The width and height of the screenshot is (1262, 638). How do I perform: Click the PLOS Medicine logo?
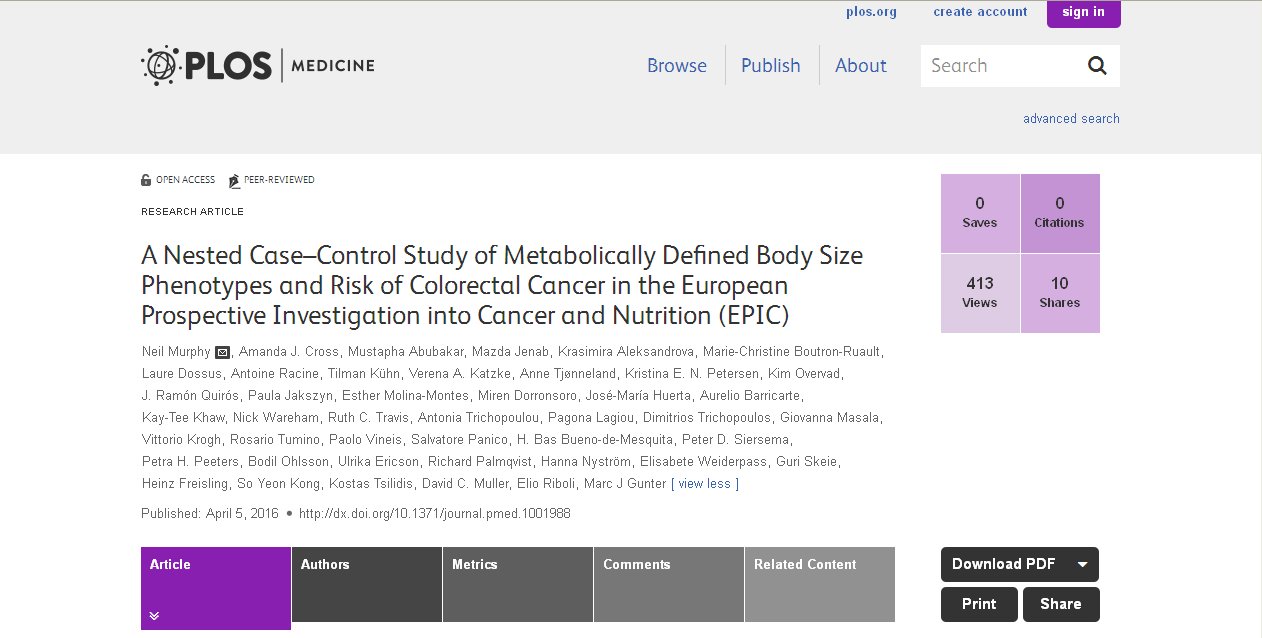pos(258,66)
